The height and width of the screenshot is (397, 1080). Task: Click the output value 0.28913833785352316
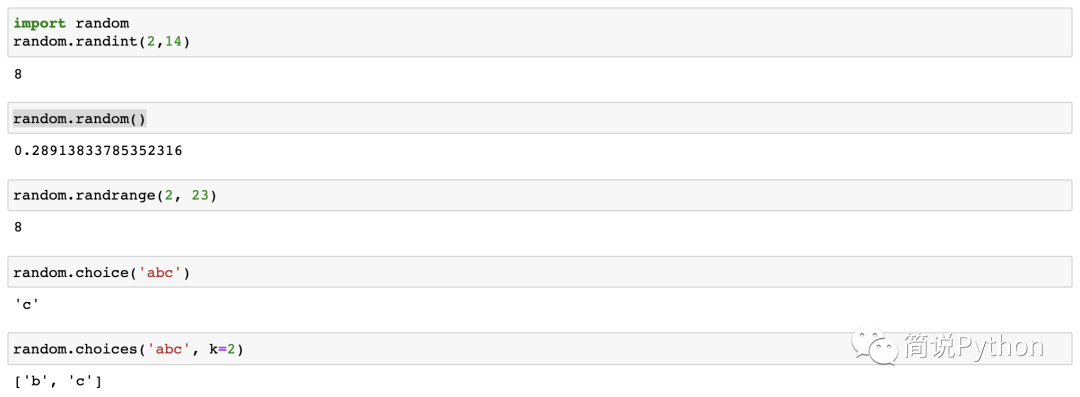(98, 150)
